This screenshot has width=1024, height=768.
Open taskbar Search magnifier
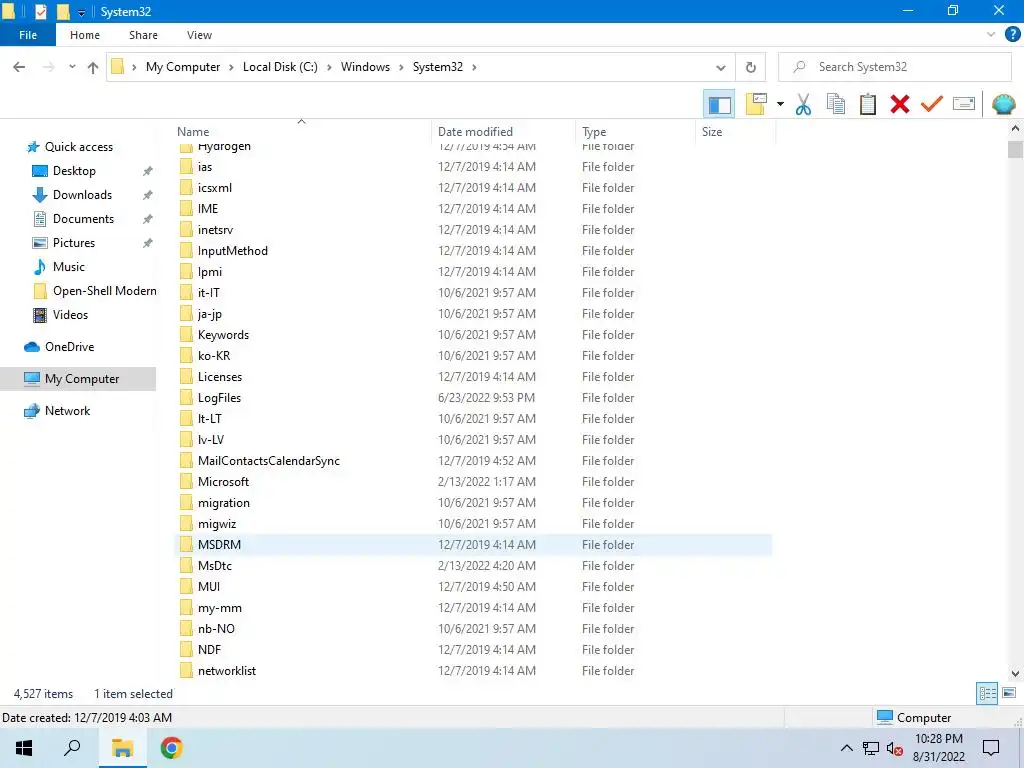pyautogui.click(x=72, y=748)
